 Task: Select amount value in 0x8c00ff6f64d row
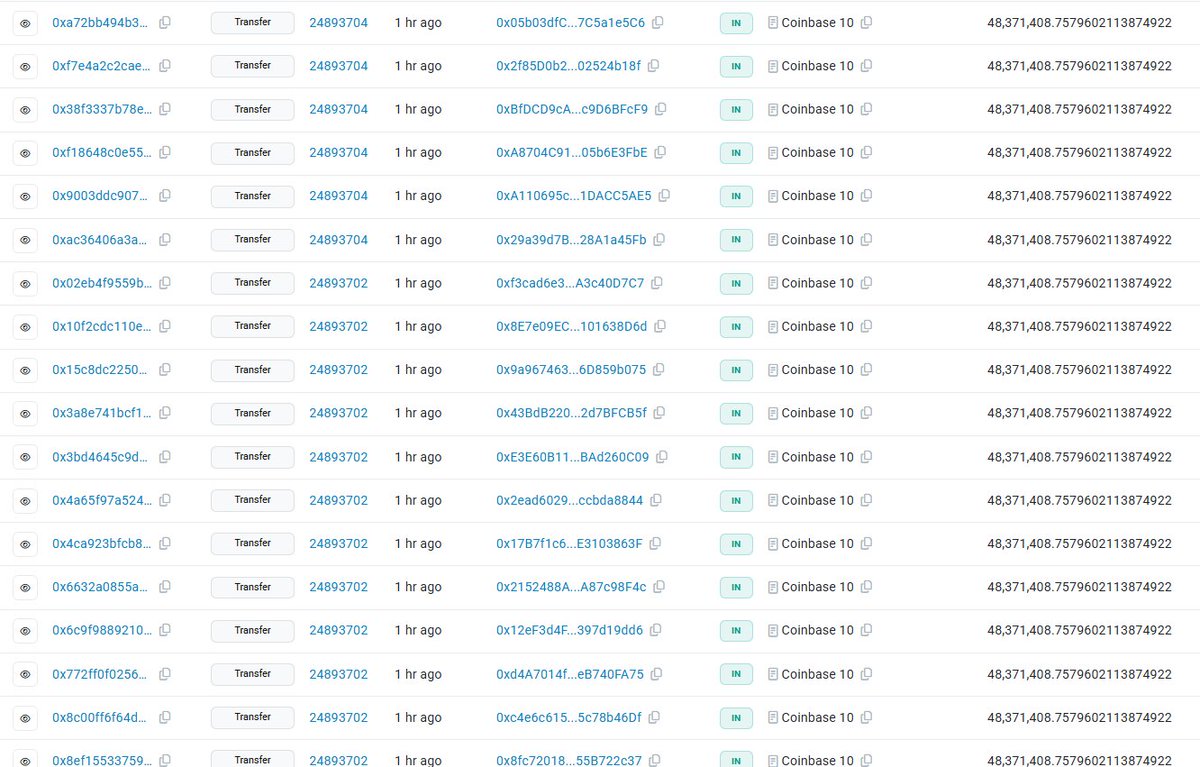1079,718
